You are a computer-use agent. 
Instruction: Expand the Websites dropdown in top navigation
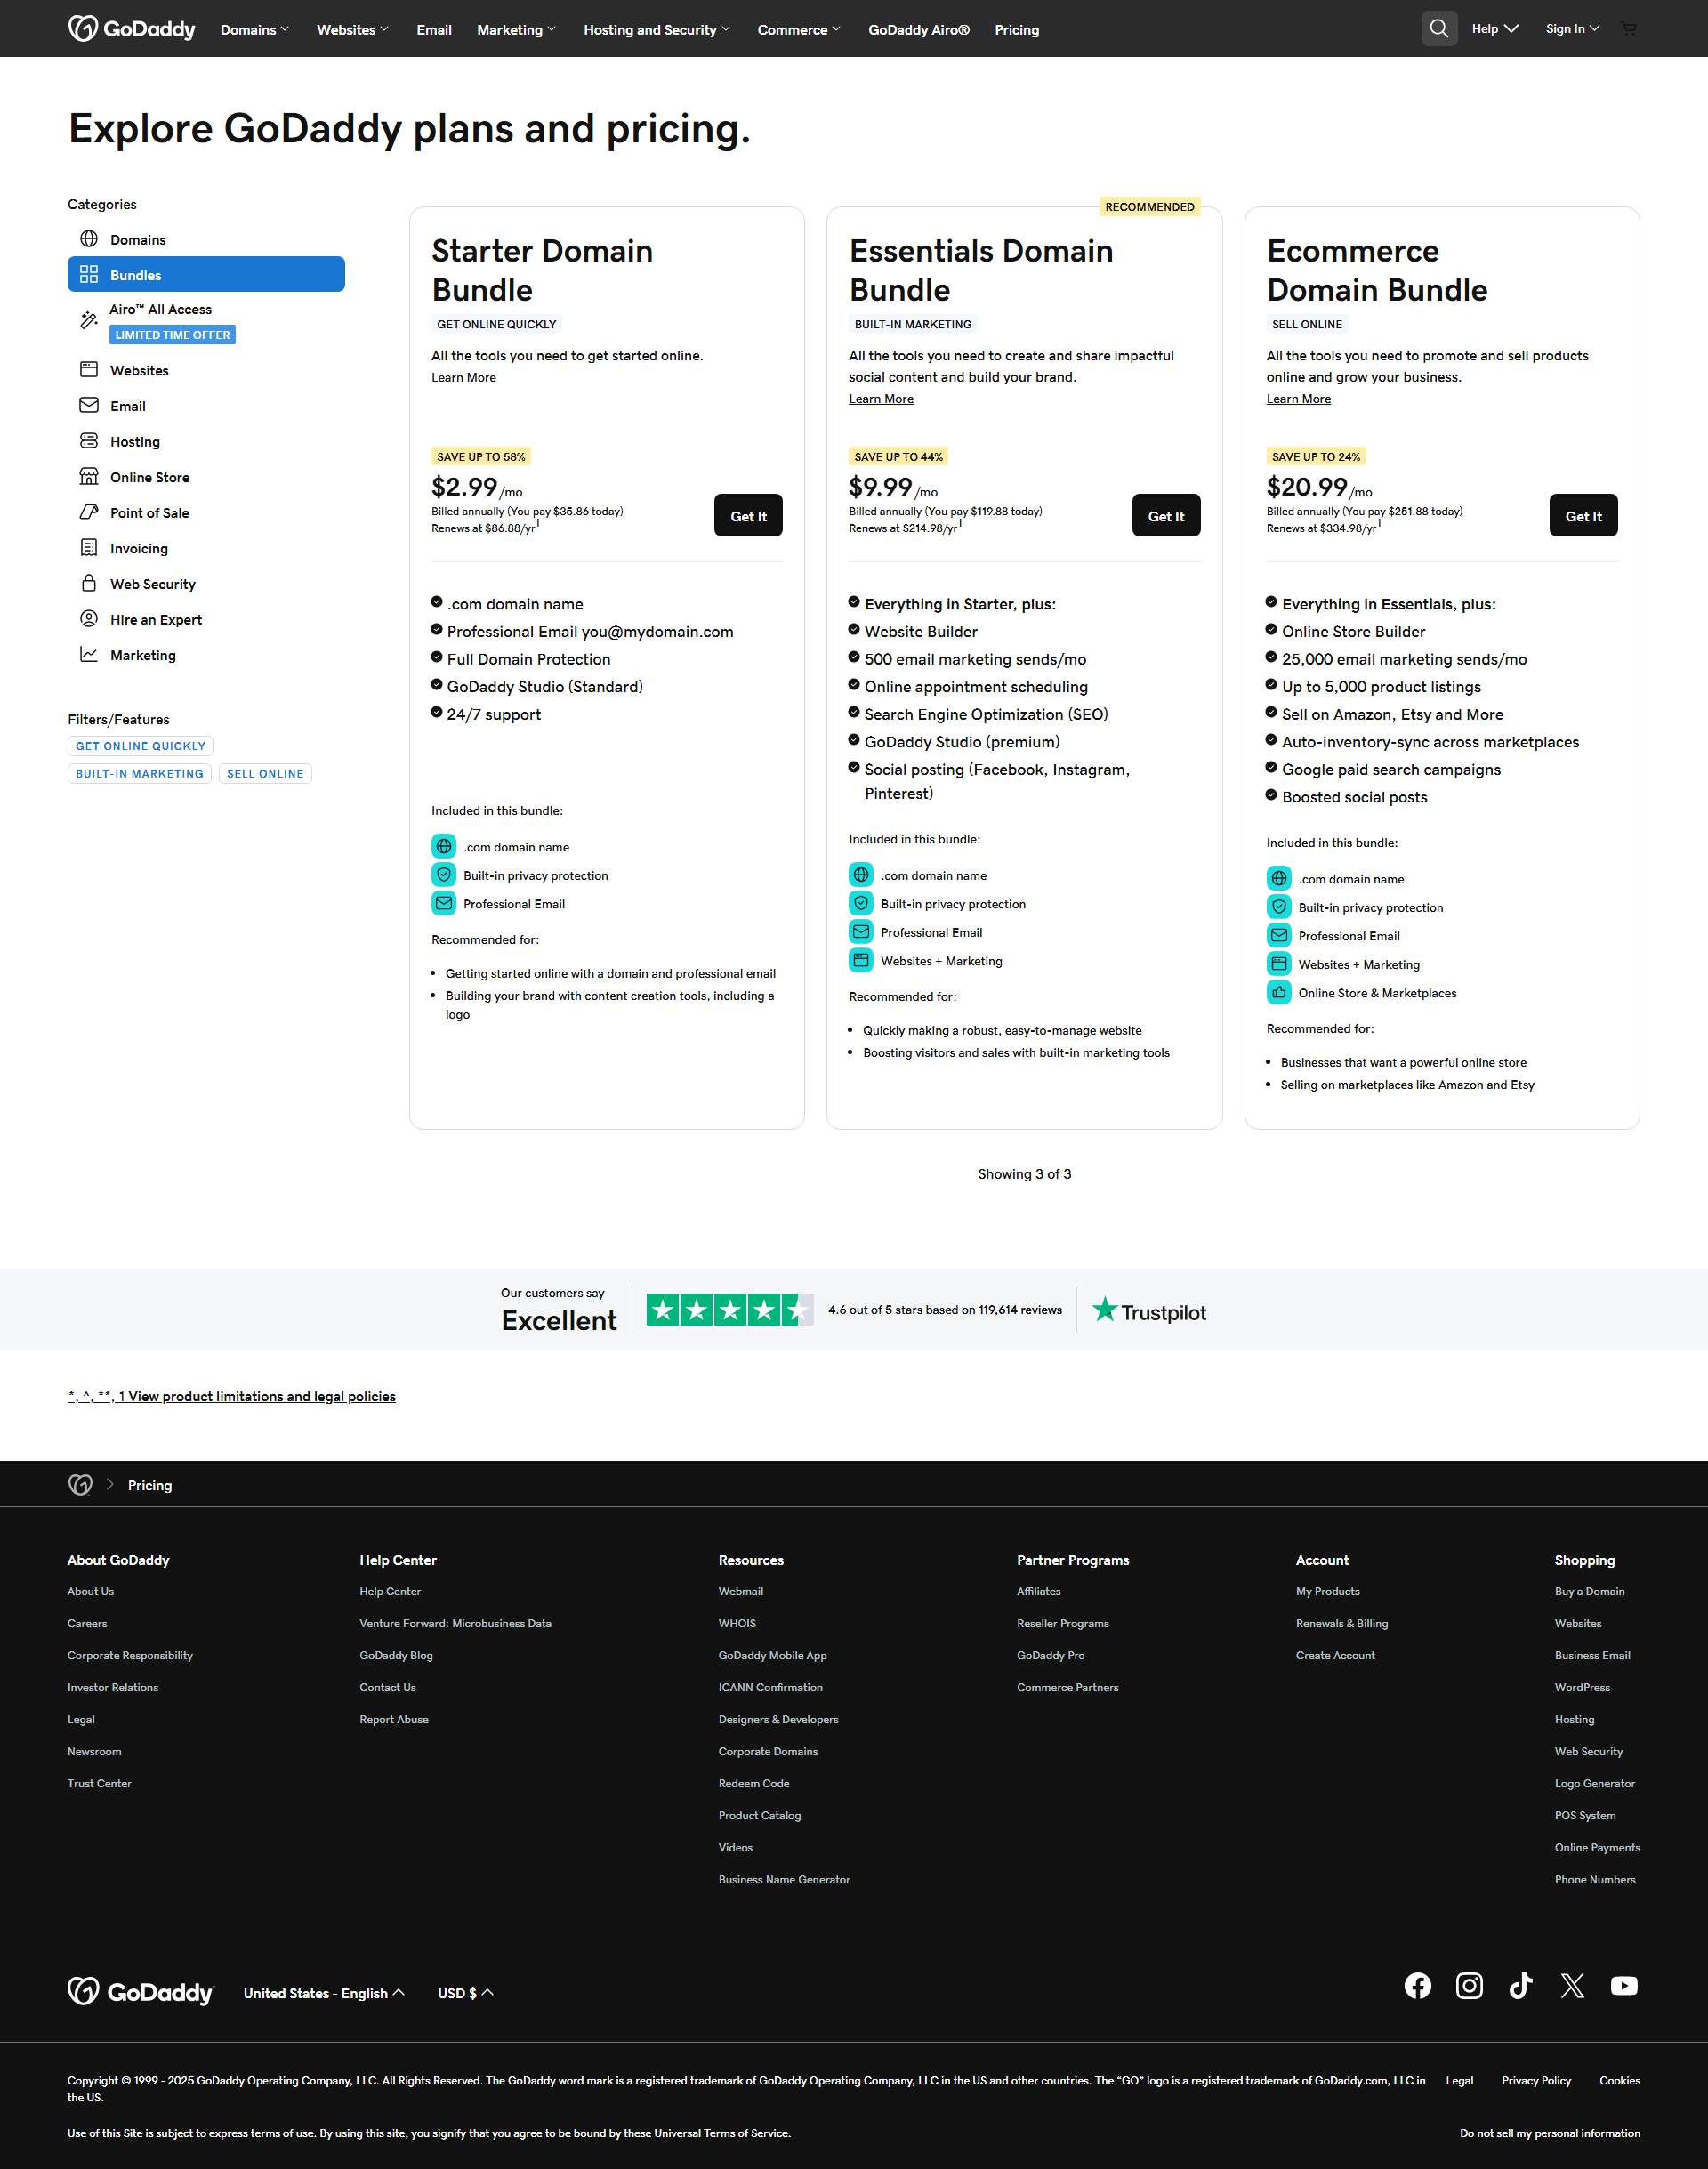coord(353,30)
